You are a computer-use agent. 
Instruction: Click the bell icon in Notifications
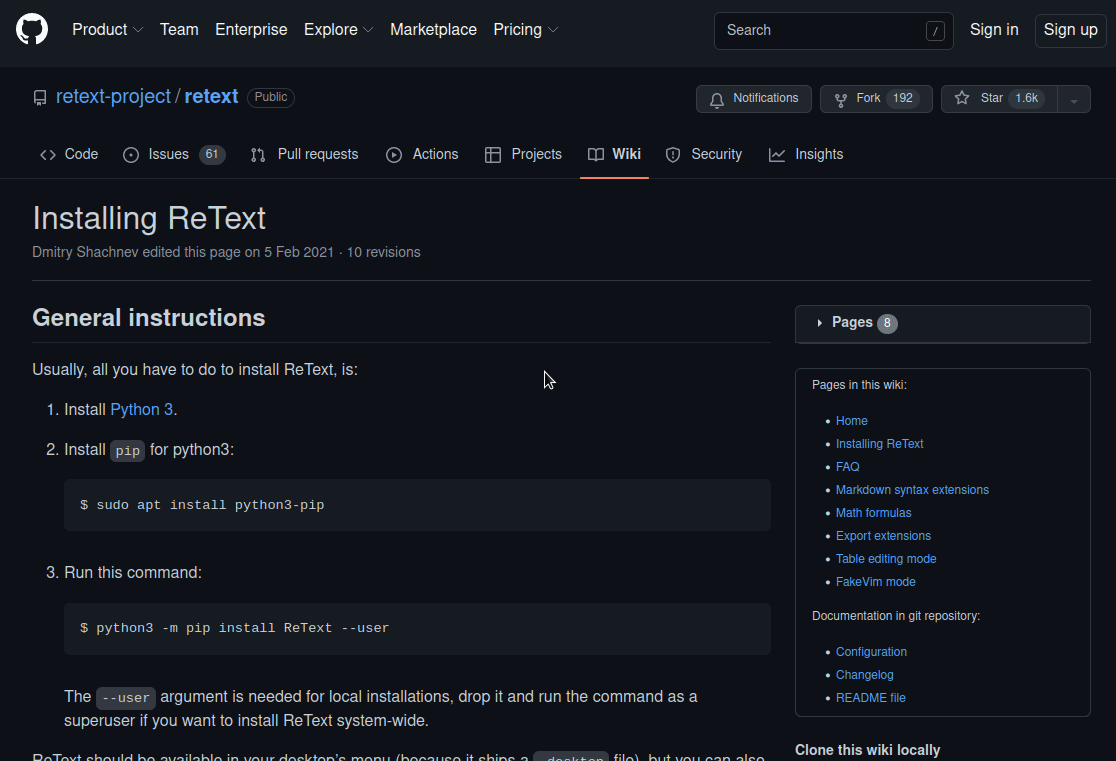click(717, 99)
